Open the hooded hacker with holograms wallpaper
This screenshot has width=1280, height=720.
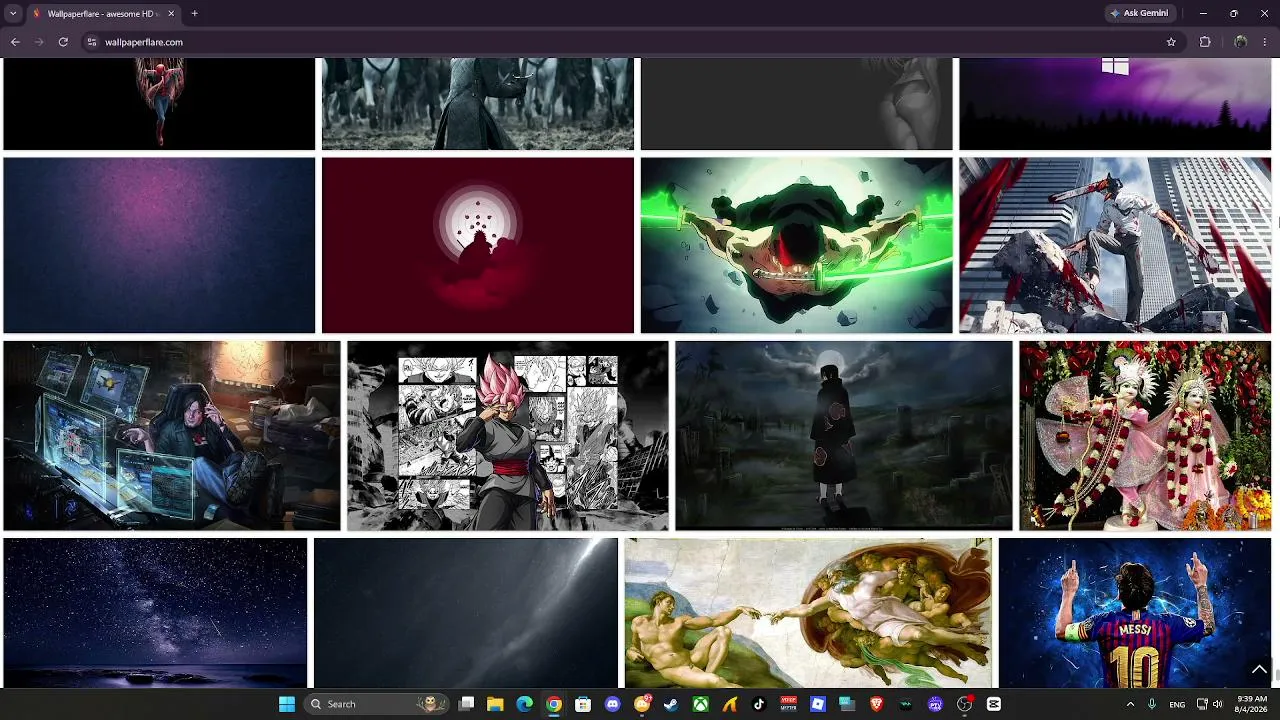[172, 436]
